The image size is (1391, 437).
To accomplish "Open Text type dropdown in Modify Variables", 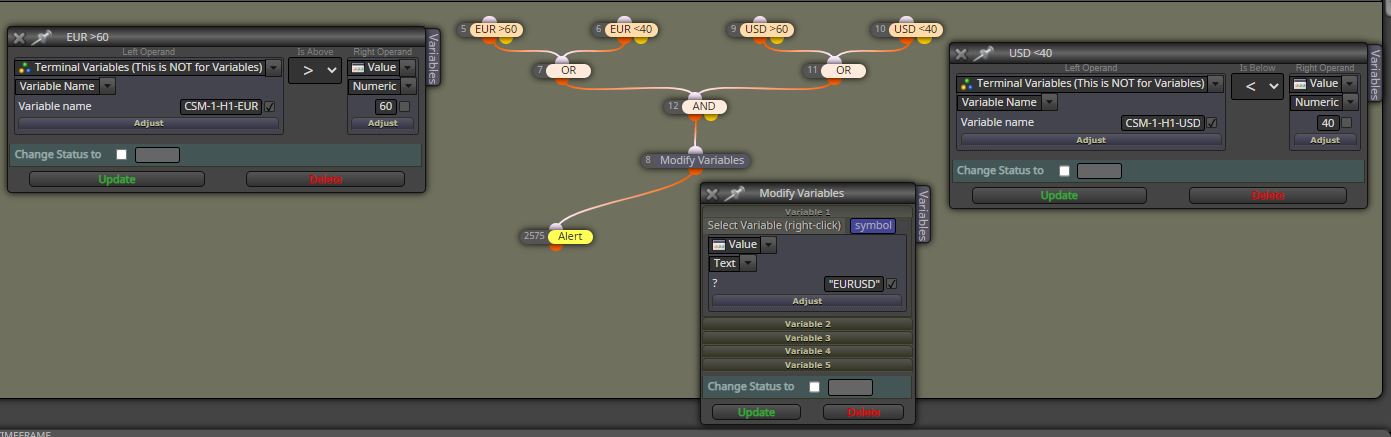I will [749, 263].
